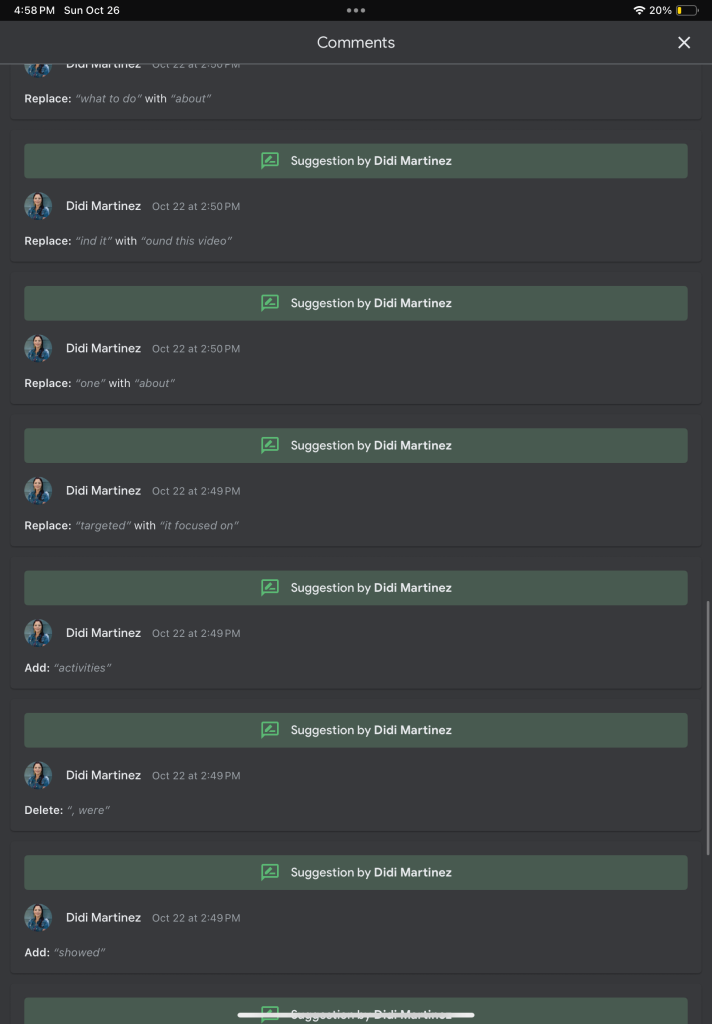Tap the suggestion icon above Delete ', were'
This screenshot has height=1024, width=712.
pos(270,730)
